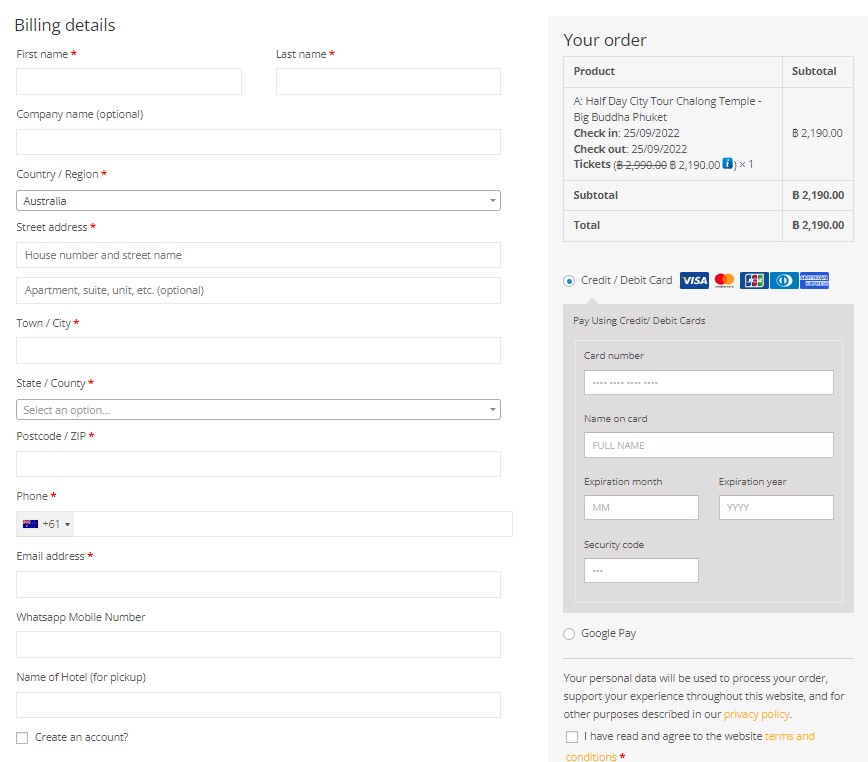Open the +61 phone country code selector

click(46, 524)
